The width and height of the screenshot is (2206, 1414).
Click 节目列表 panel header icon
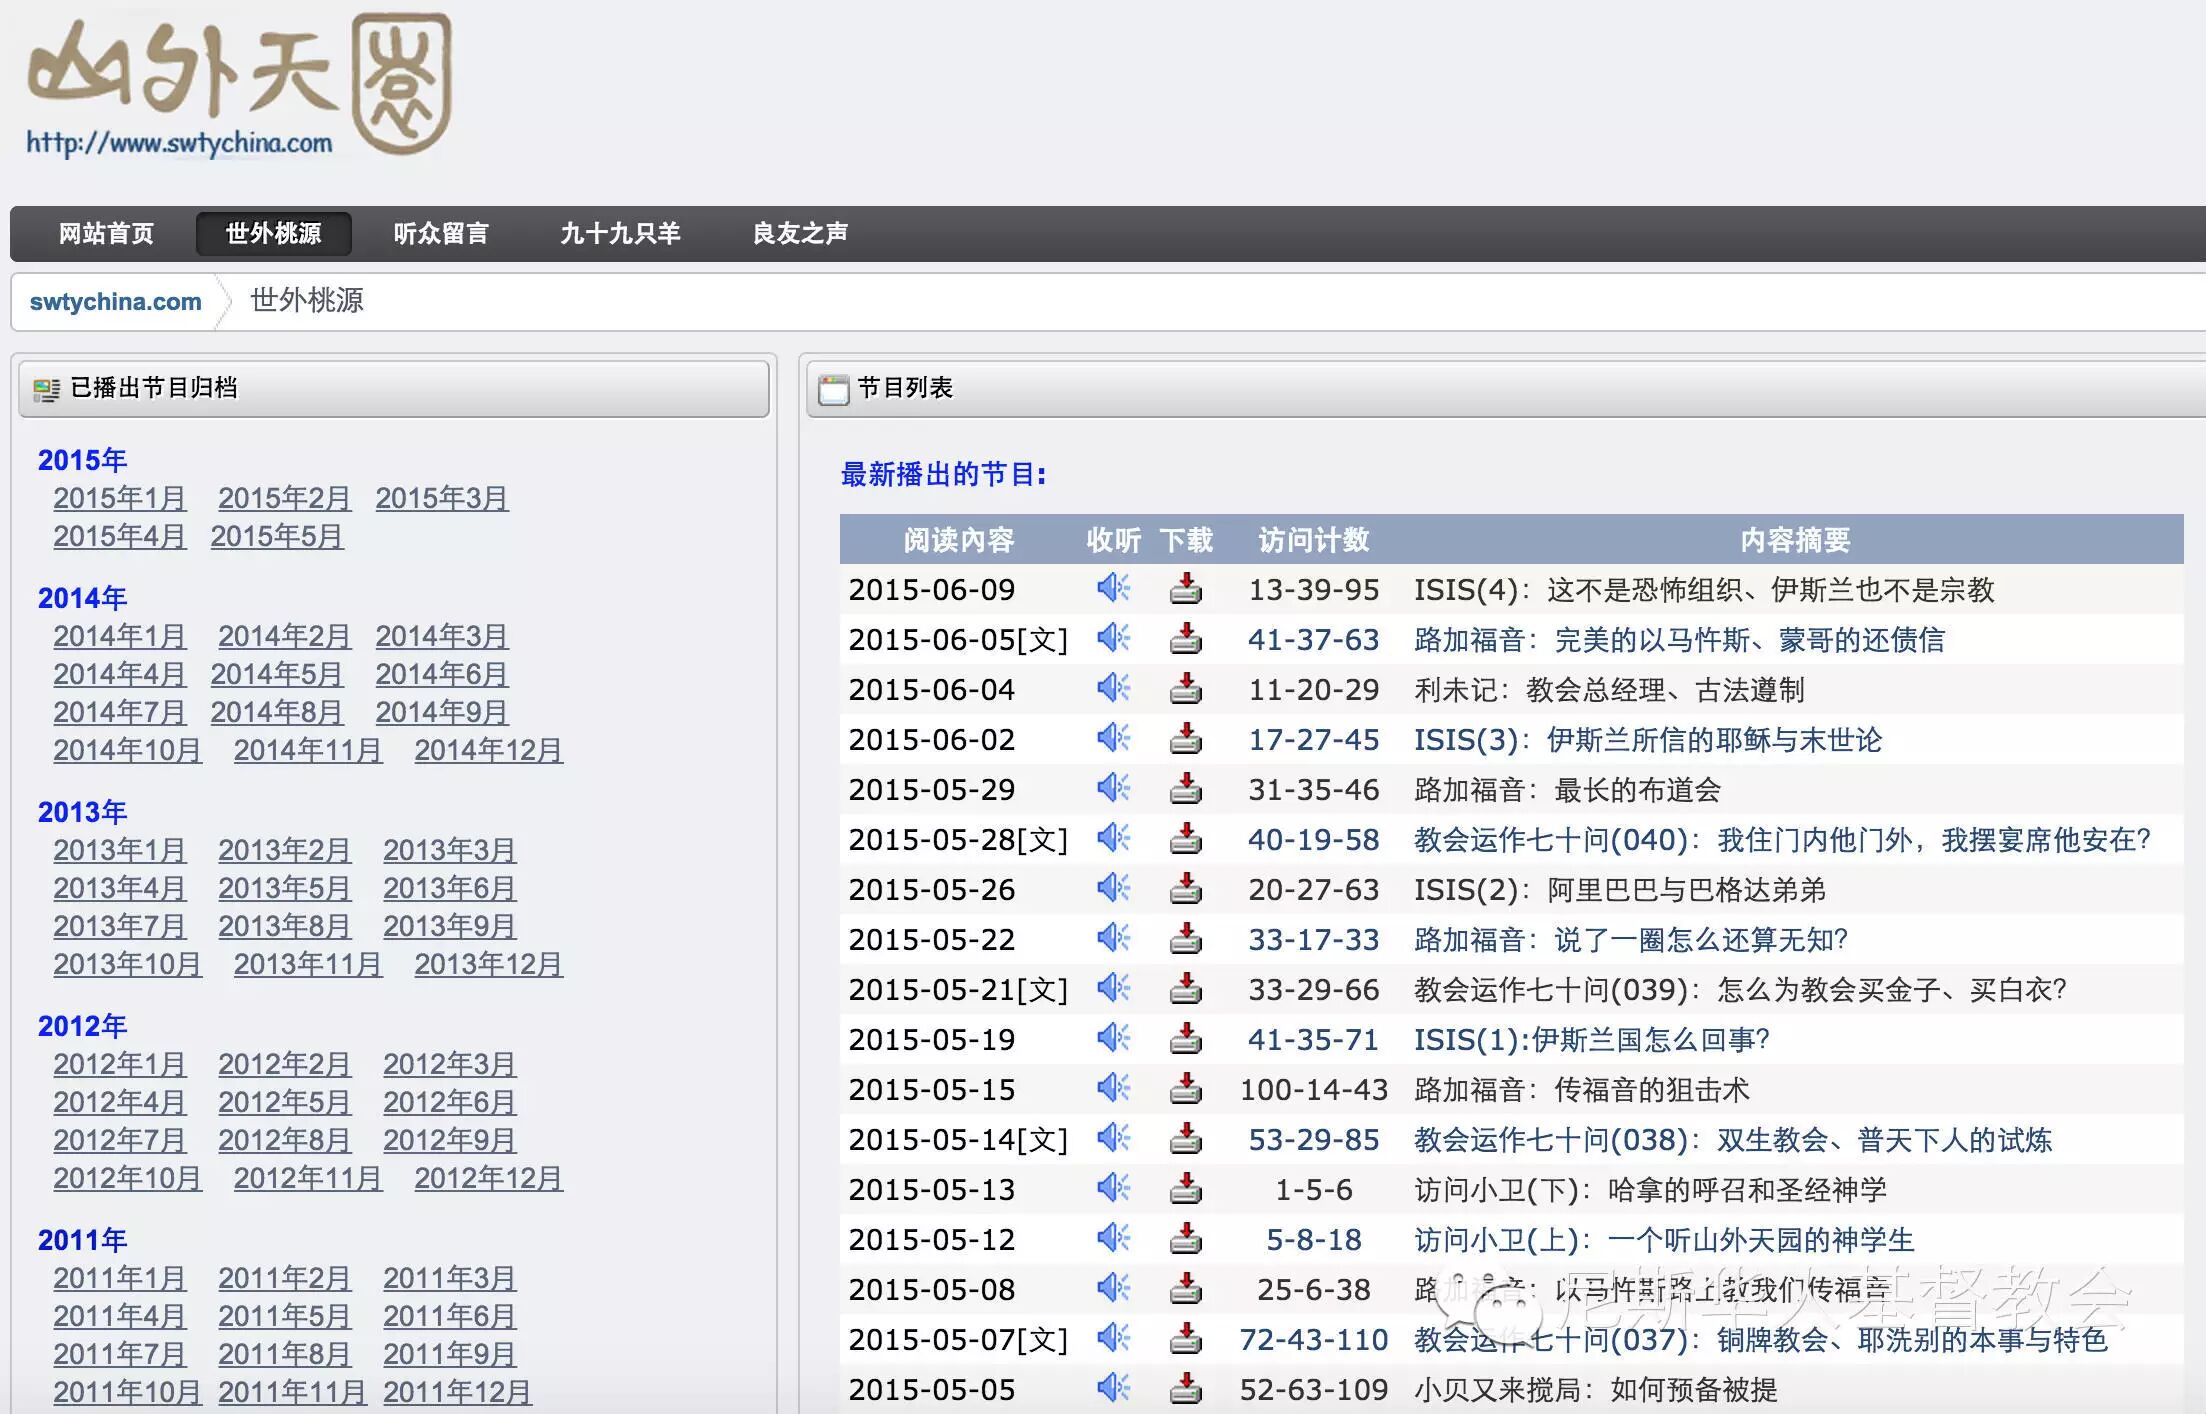pos(833,389)
